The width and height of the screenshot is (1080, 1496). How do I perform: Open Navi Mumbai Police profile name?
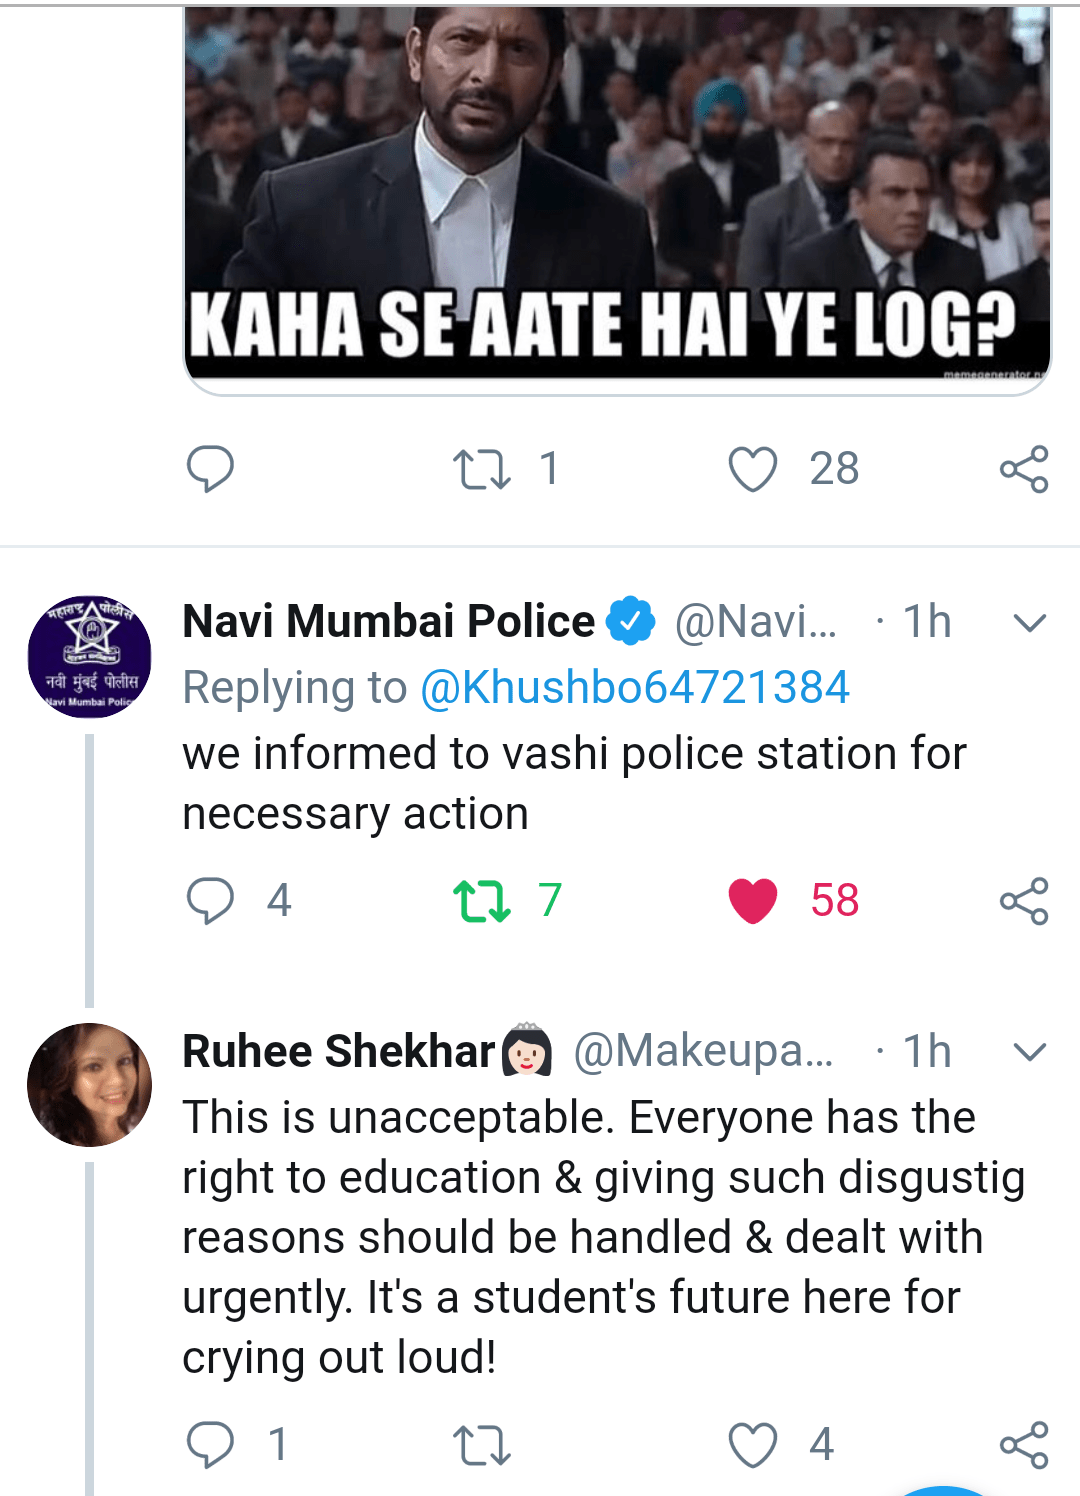point(388,622)
